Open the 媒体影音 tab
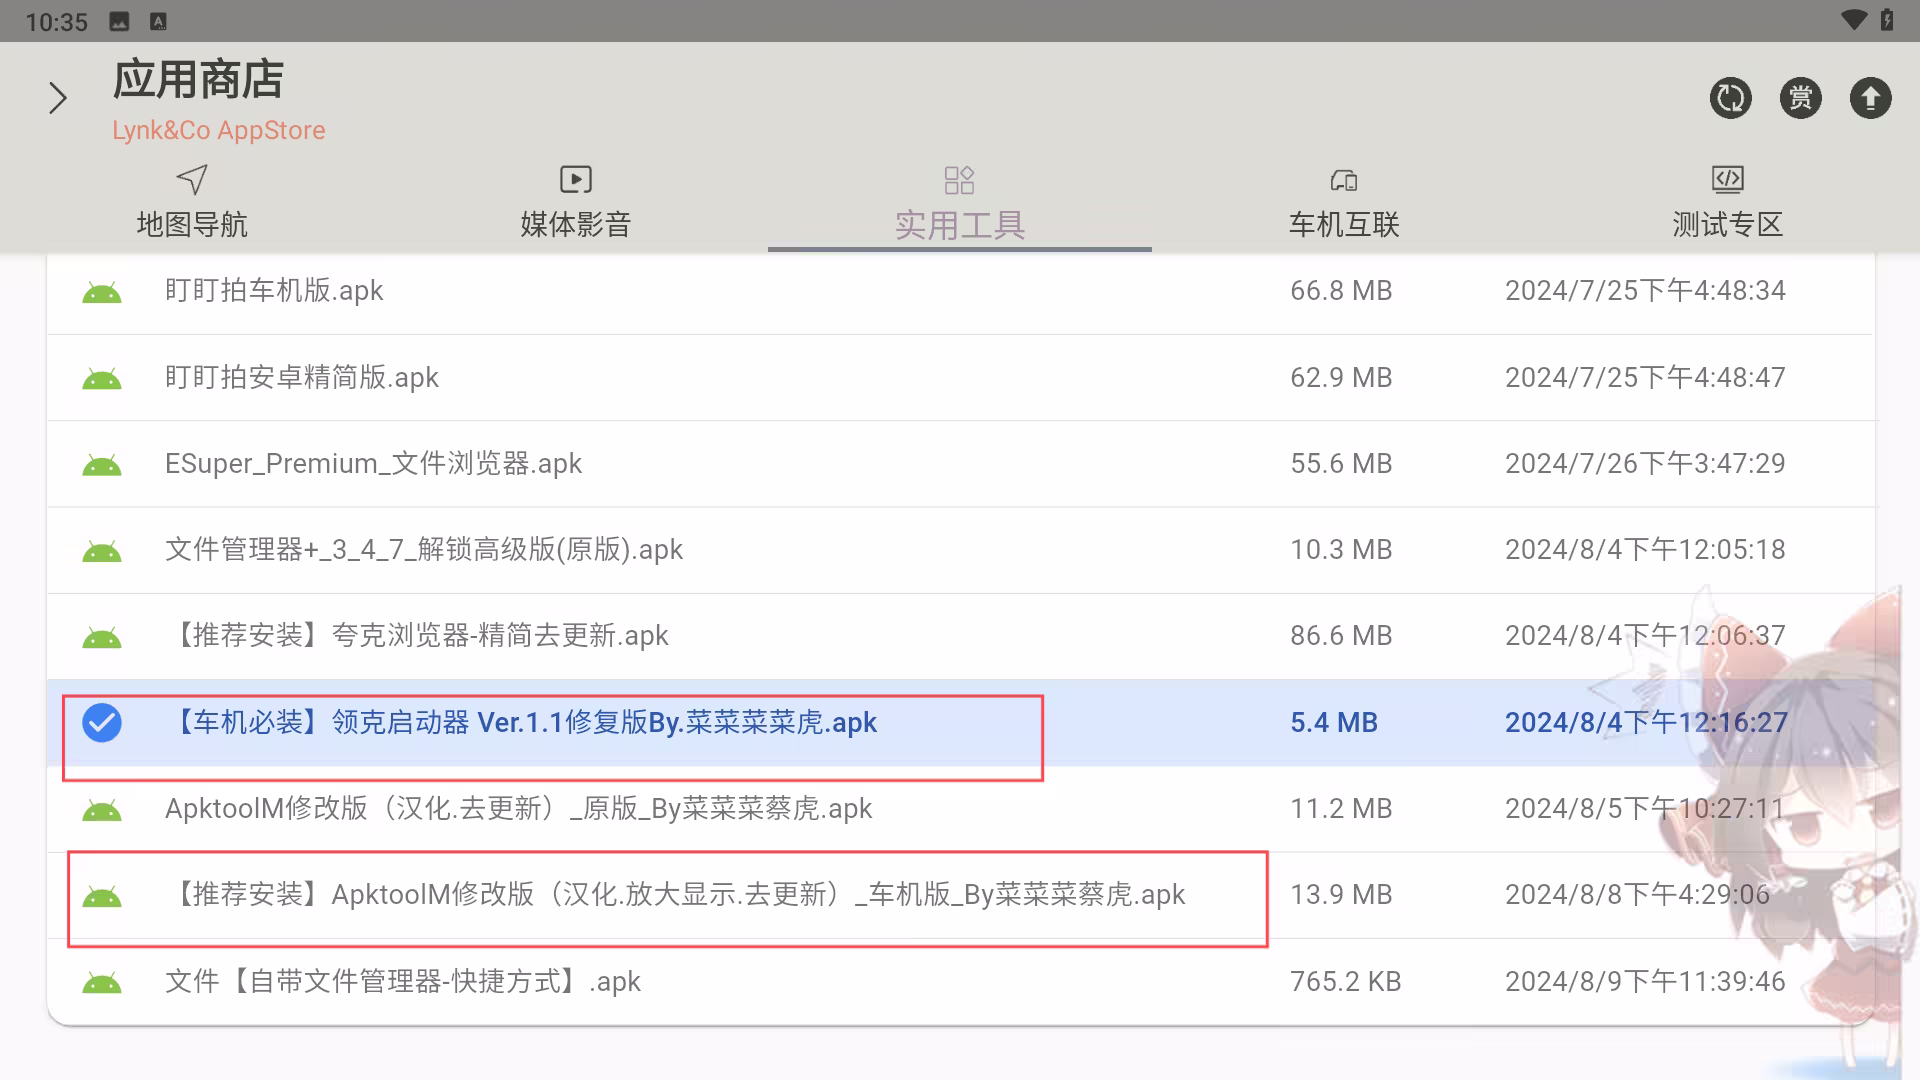This screenshot has height=1080, width=1920. pos(575,203)
